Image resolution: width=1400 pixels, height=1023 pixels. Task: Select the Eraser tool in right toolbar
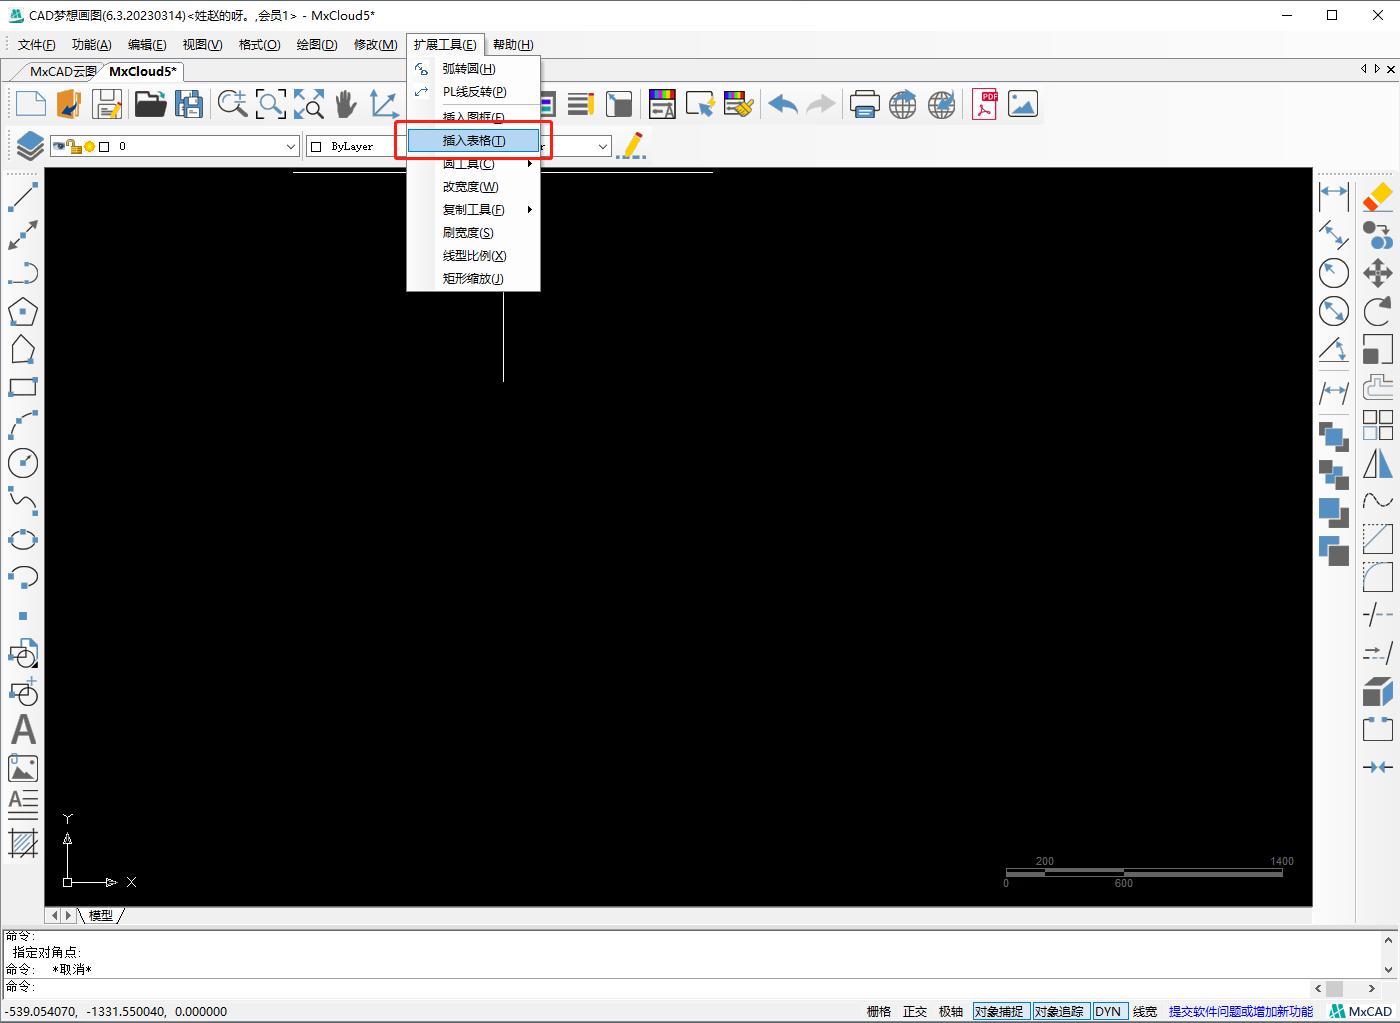pos(1377,196)
